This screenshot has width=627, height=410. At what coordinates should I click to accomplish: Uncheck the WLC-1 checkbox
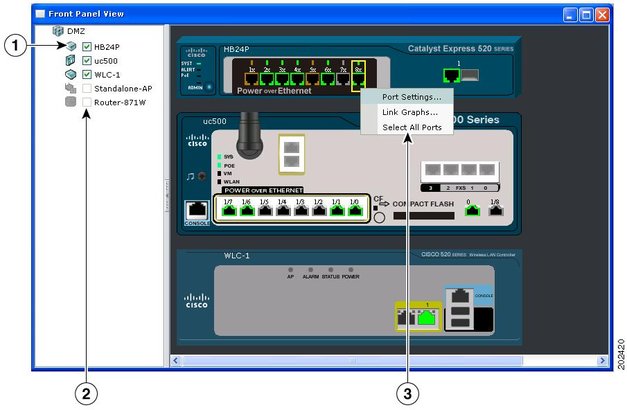point(87,74)
